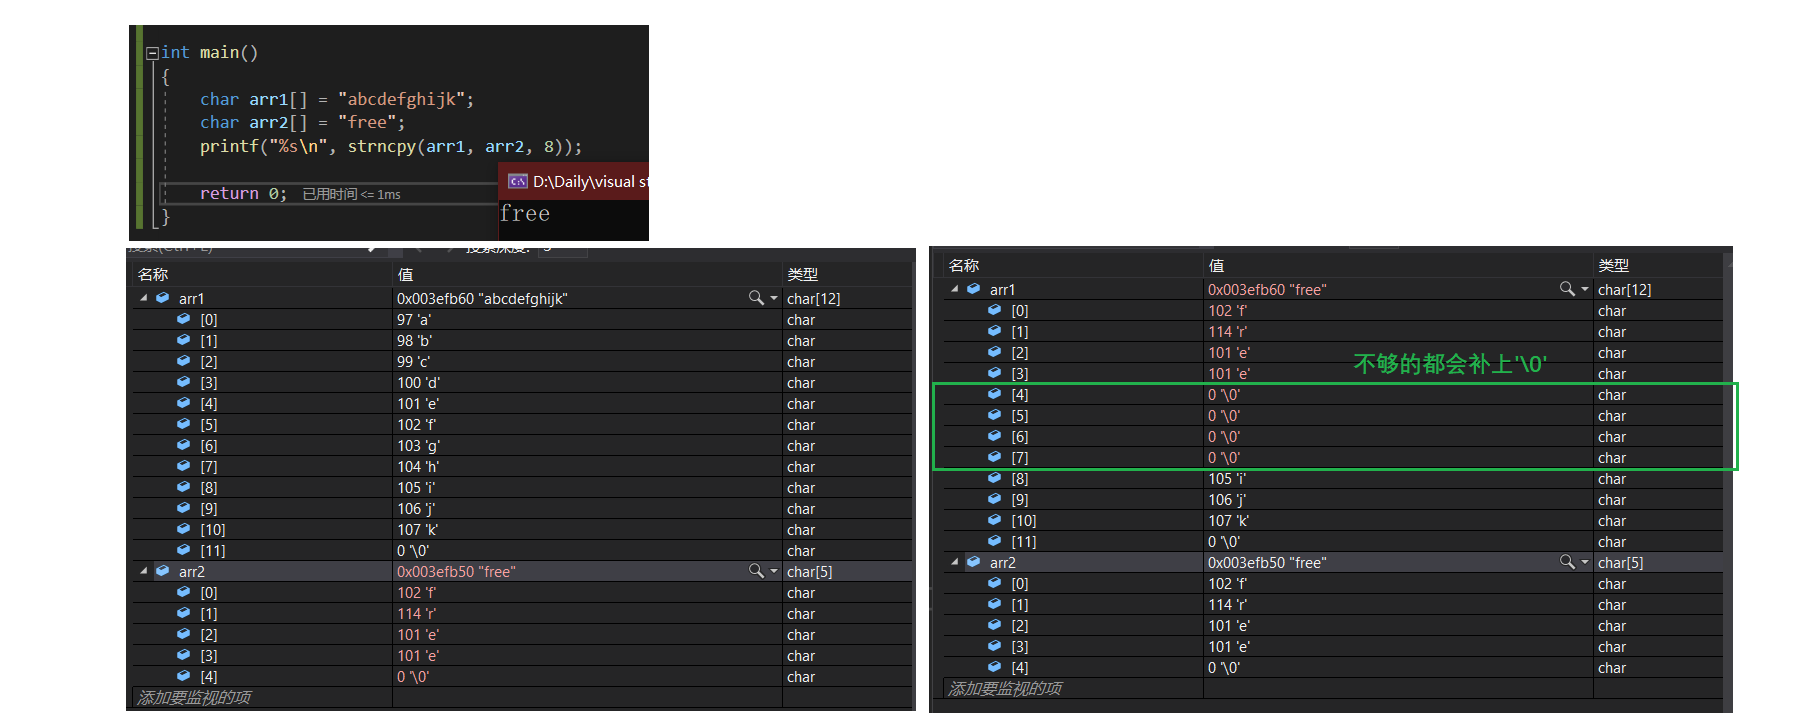Click the field icon for 100 'd' row

click(183, 382)
